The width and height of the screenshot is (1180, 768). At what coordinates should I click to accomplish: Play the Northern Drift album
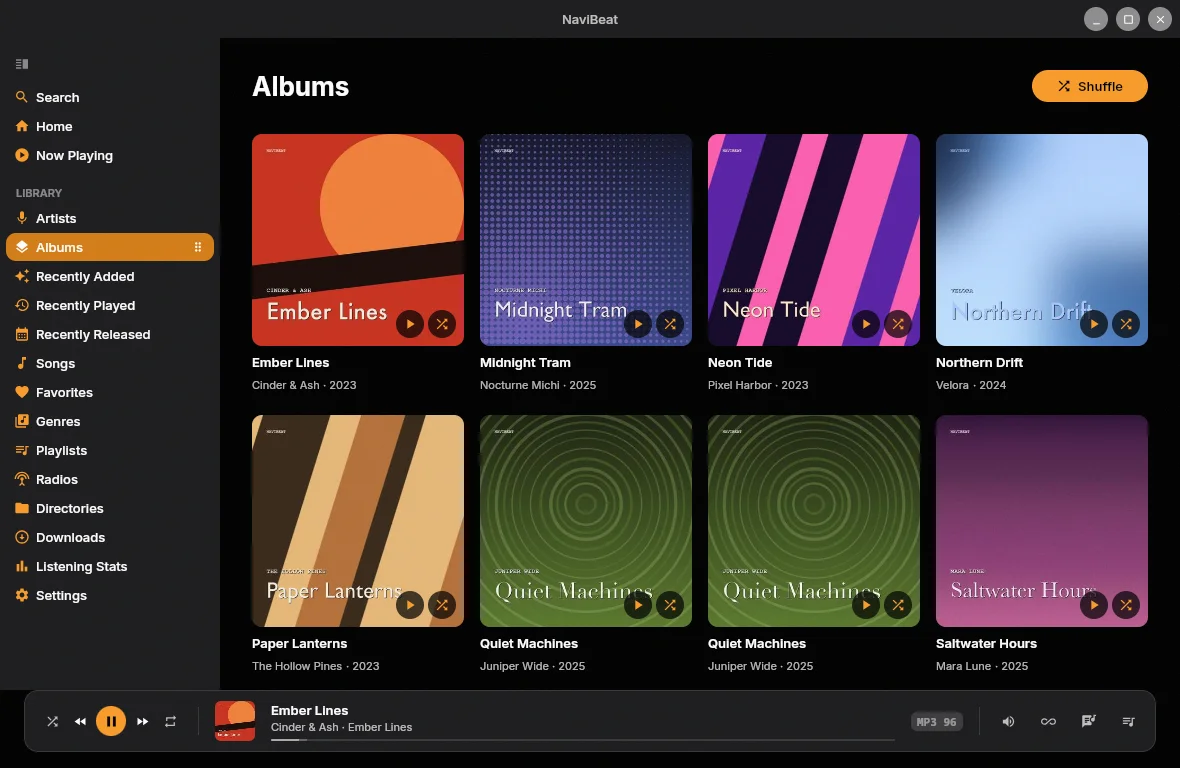(x=1093, y=324)
